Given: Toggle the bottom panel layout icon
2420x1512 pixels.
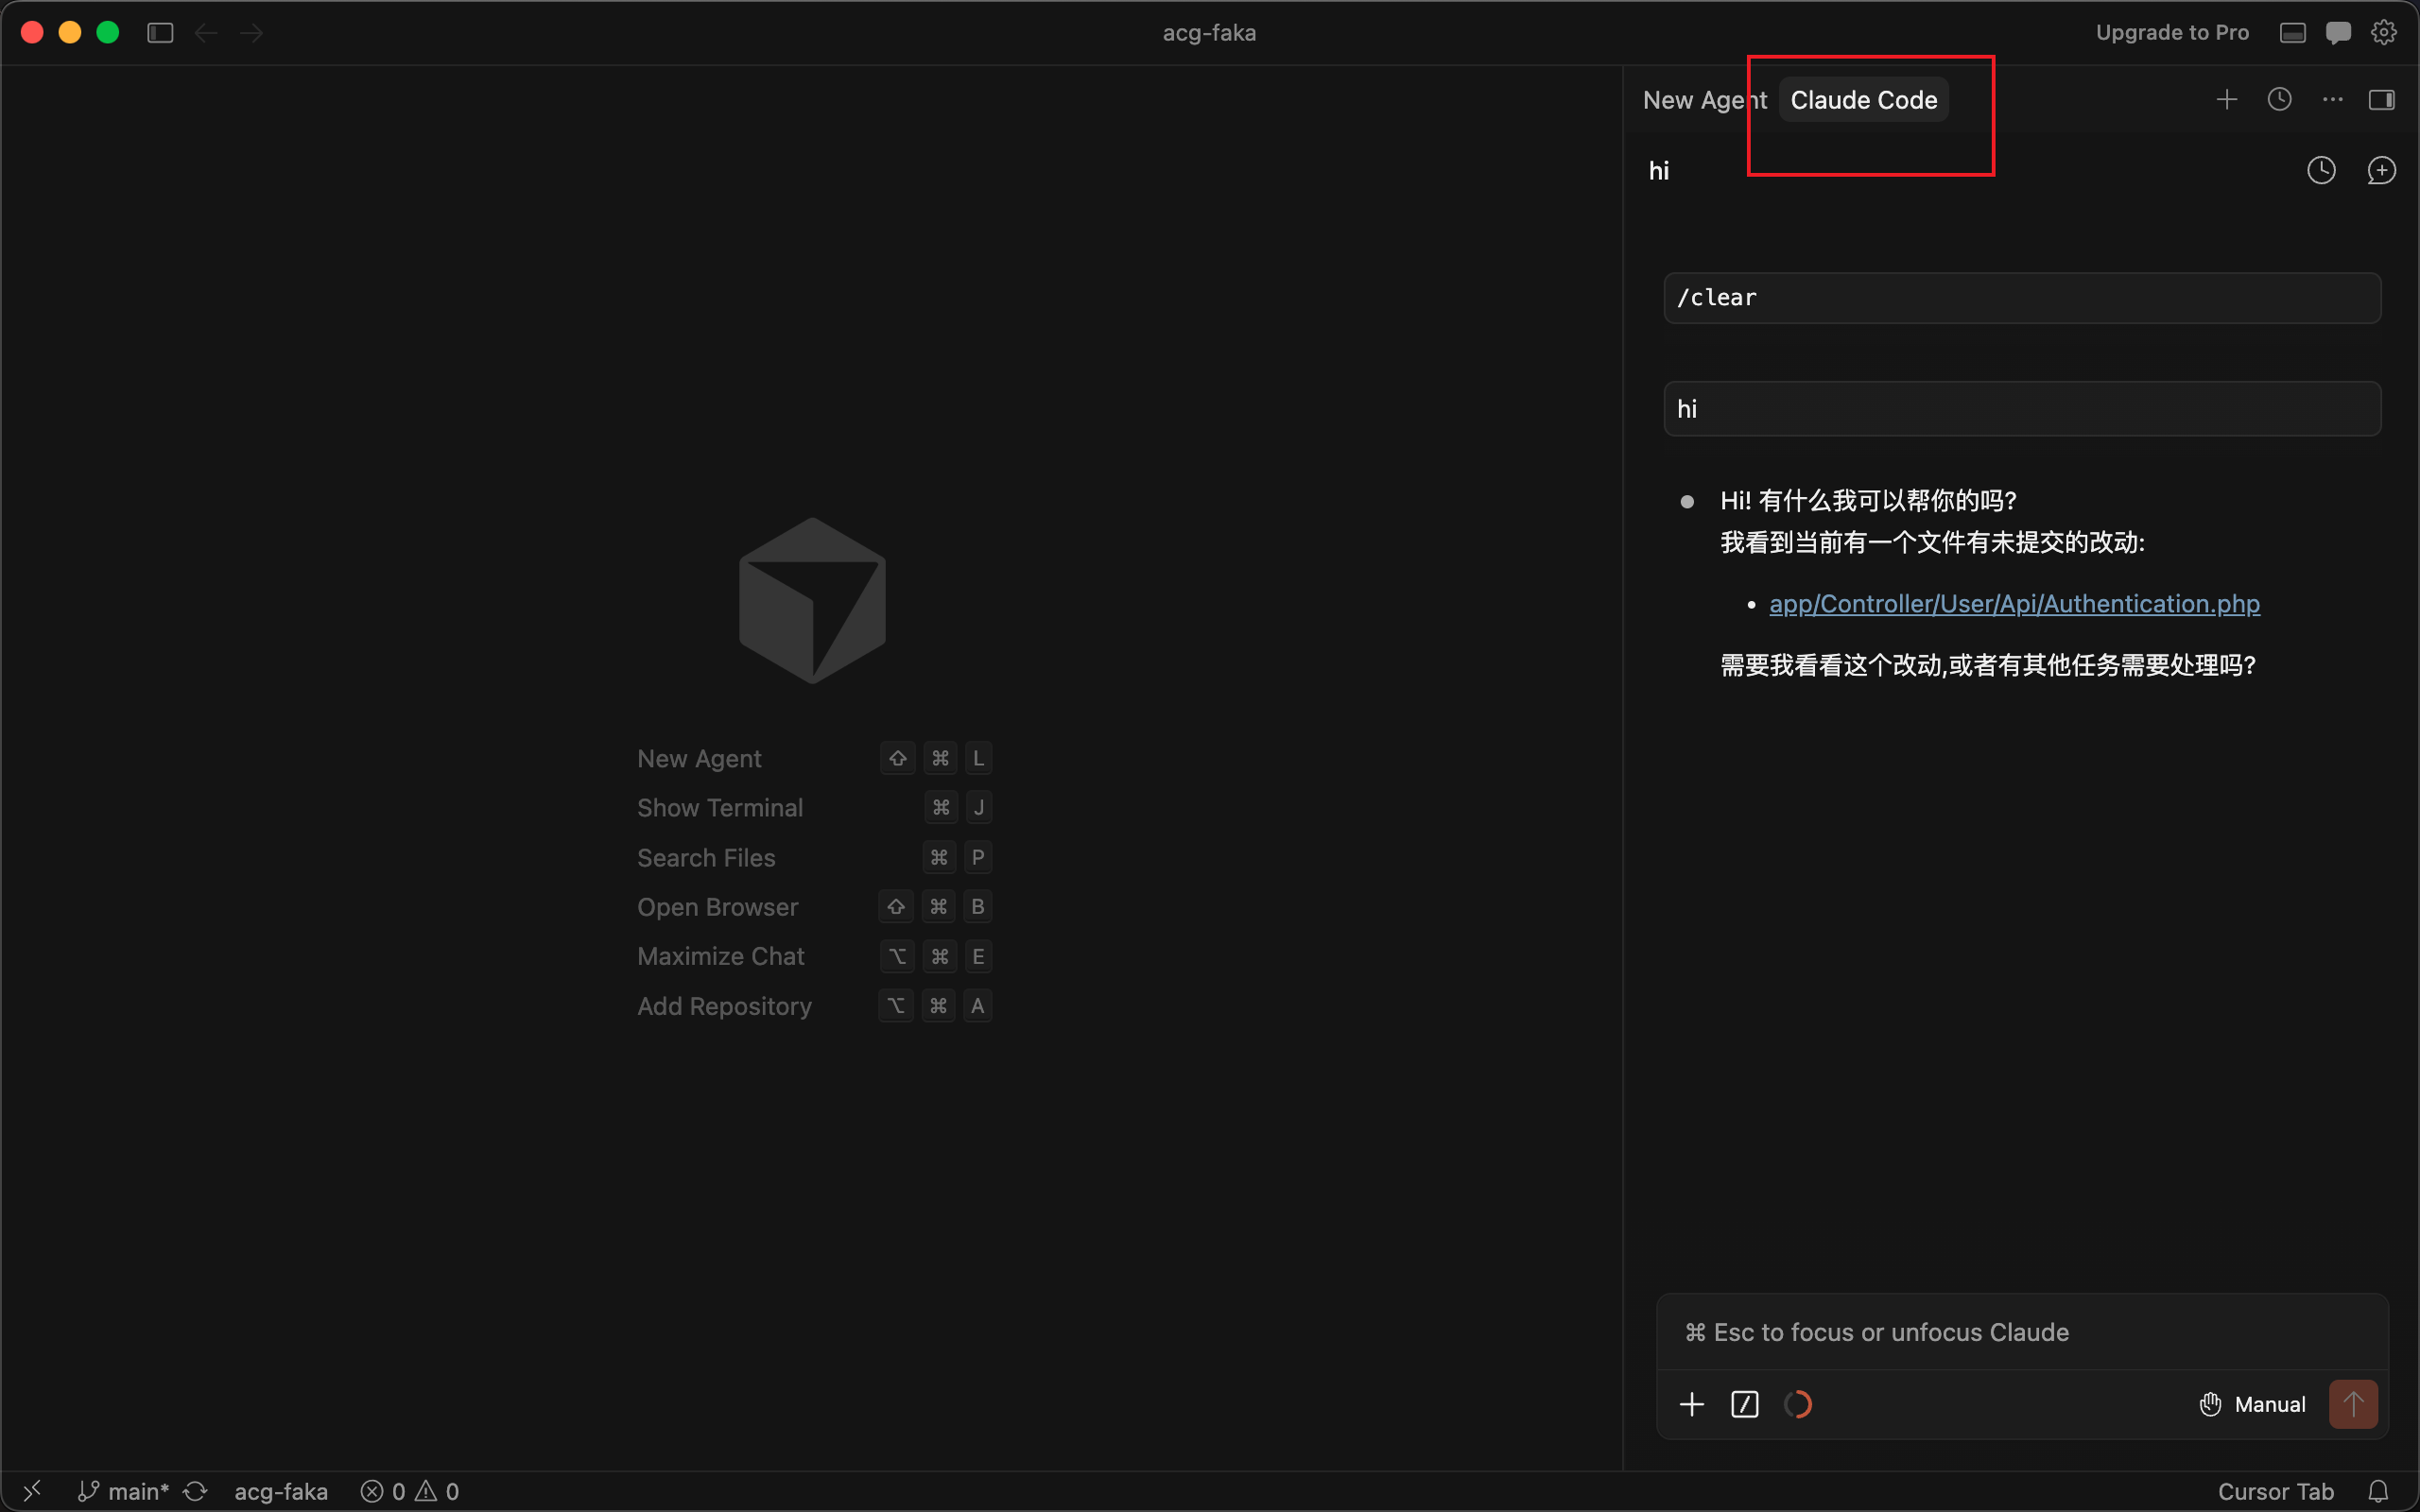Looking at the screenshot, I should click(x=2292, y=33).
